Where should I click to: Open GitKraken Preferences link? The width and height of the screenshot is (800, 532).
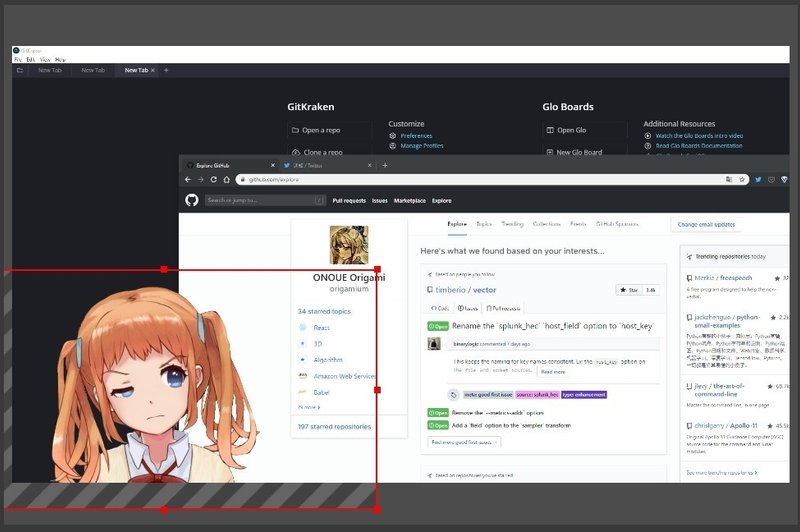pos(416,136)
